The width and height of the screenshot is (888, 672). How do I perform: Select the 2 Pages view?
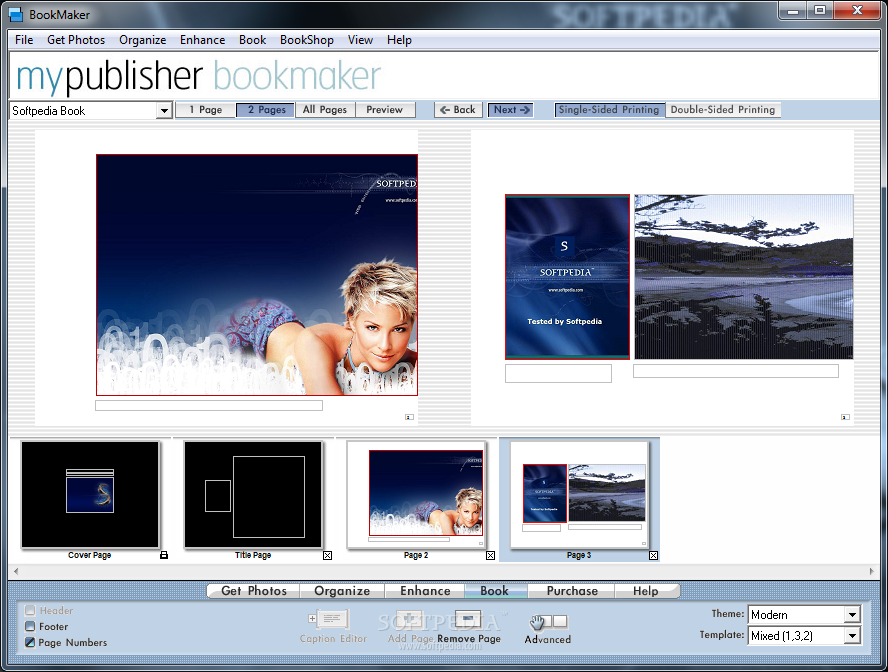pos(266,110)
